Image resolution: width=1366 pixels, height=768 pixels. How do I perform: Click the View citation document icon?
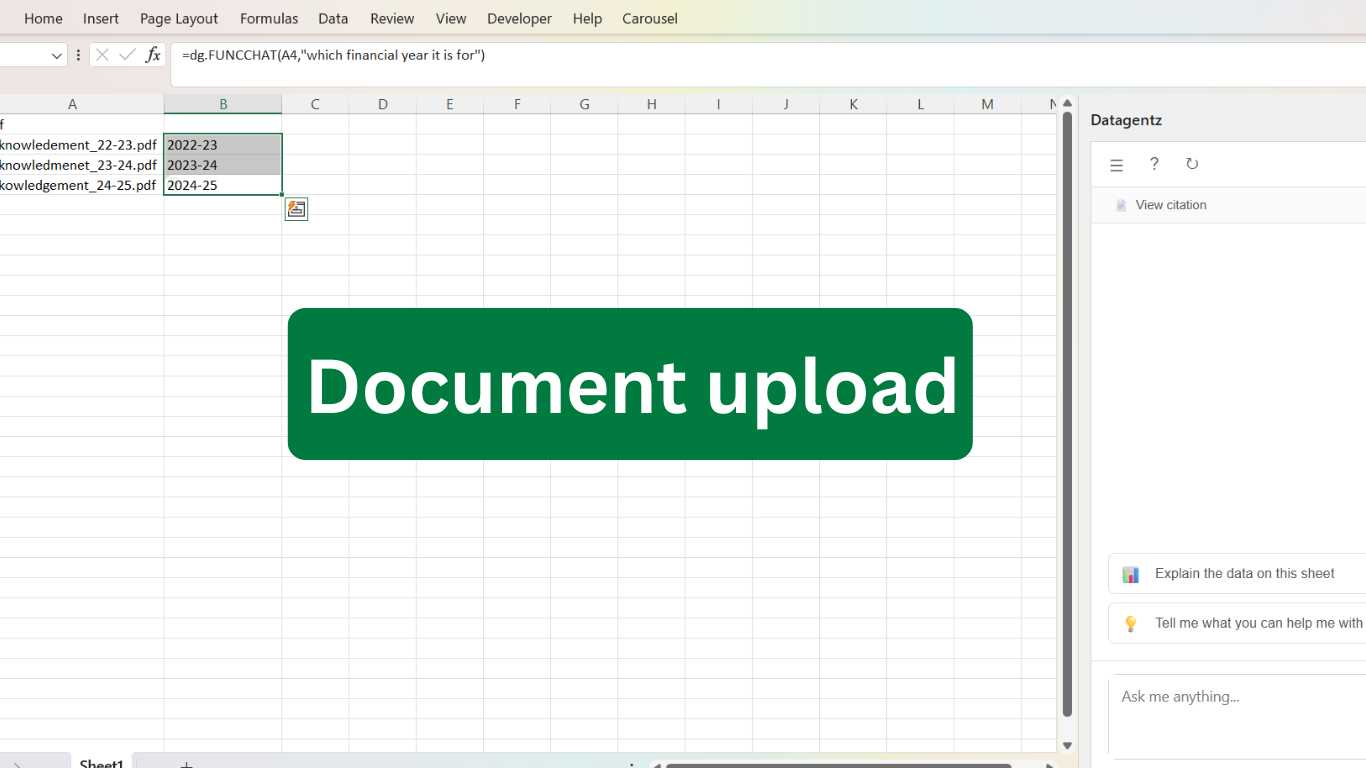[1122, 205]
